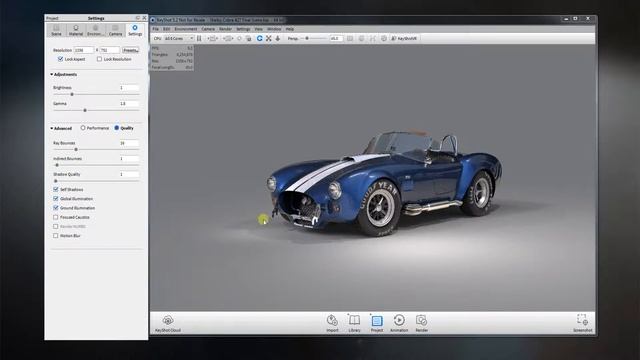
Task: Select the Performance radio button
Action: [83, 128]
